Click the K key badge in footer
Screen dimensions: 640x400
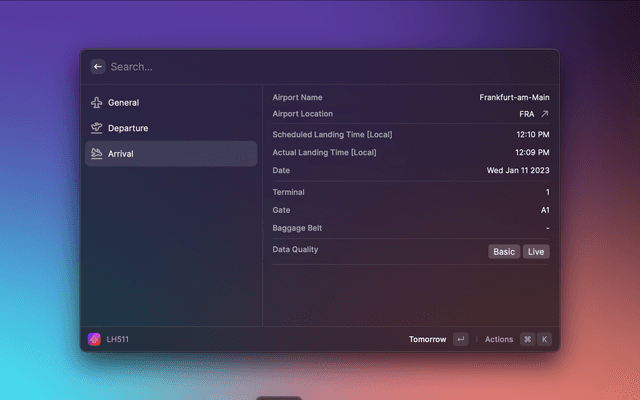click(x=545, y=339)
